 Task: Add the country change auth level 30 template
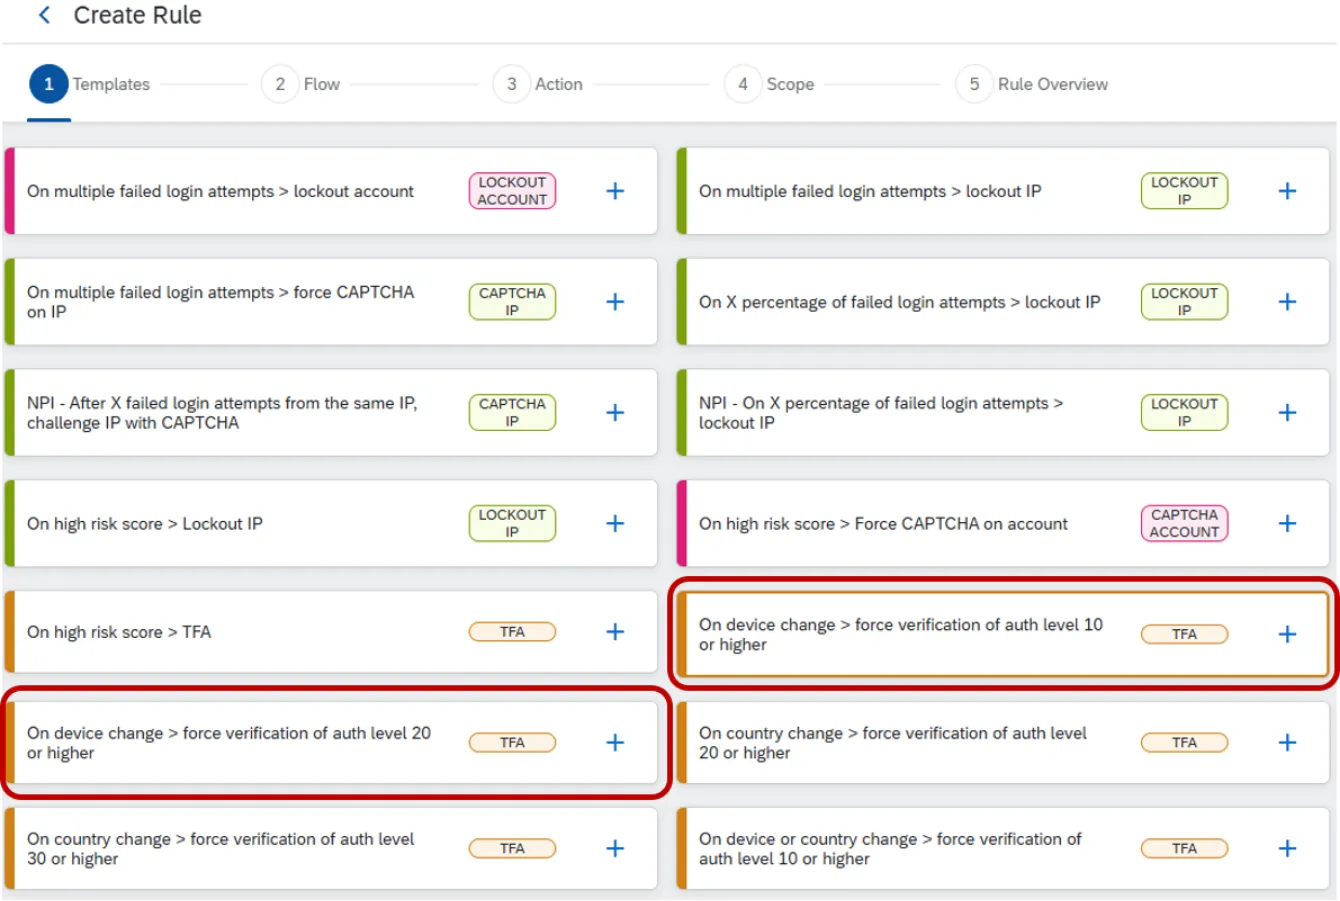(615, 849)
